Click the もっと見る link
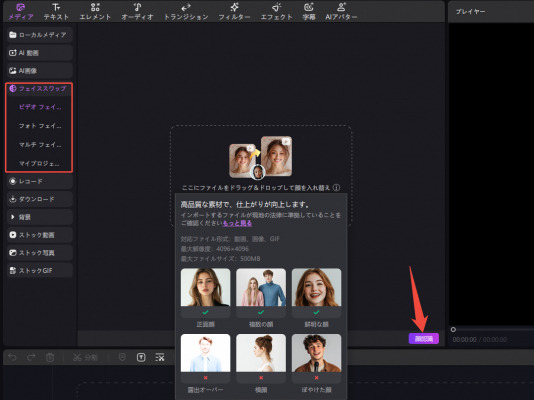This screenshot has width=534, height=400. tap(237, 223)
